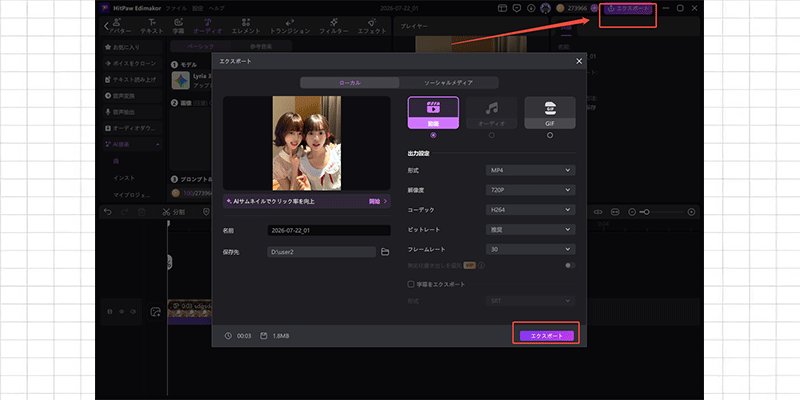Click the undo arrow in timeline toolbar
800x400 pixels.
pyautogui.click(x=108, y=212)
